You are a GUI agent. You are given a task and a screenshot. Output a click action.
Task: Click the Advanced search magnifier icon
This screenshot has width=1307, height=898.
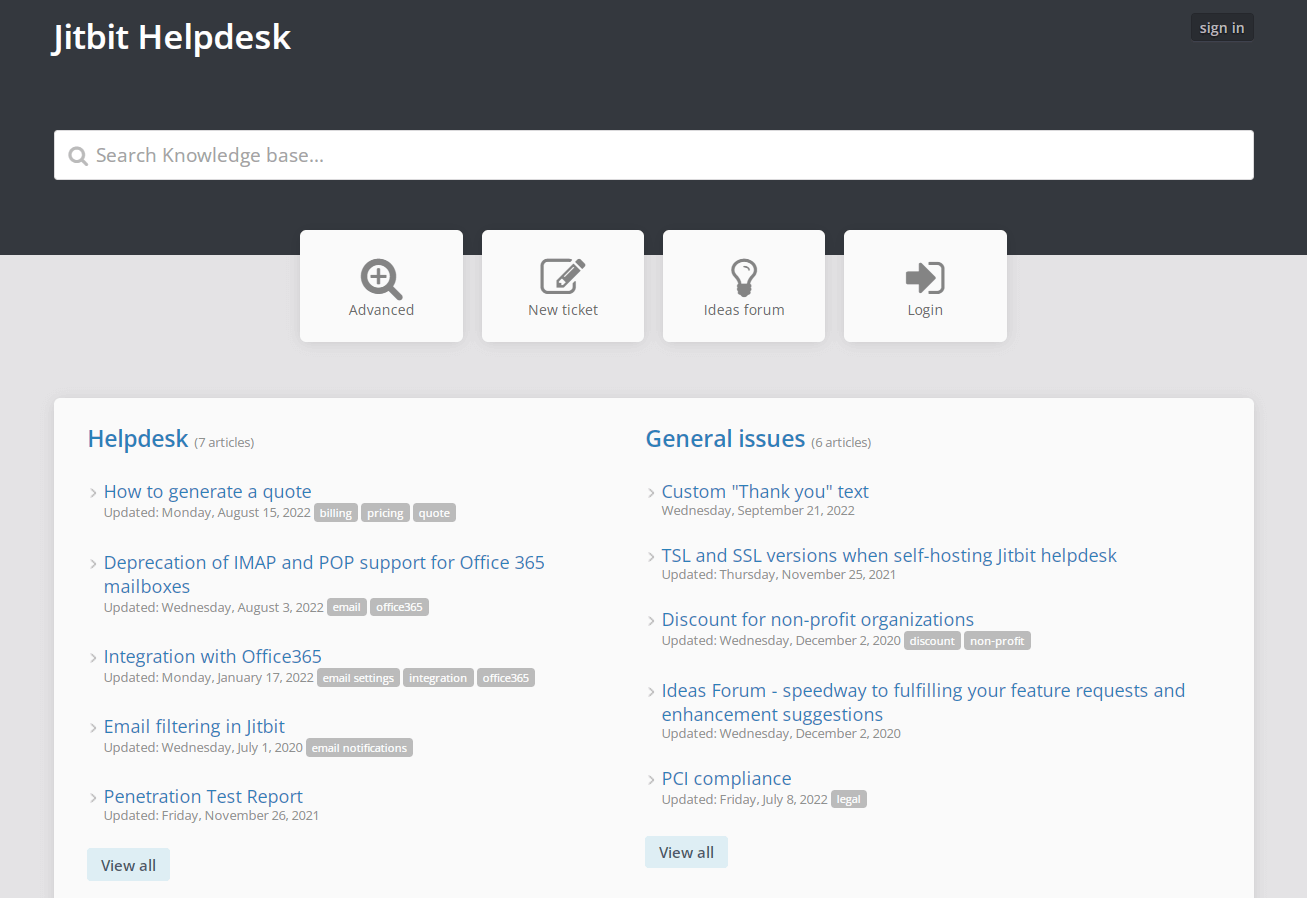point(381,279)
